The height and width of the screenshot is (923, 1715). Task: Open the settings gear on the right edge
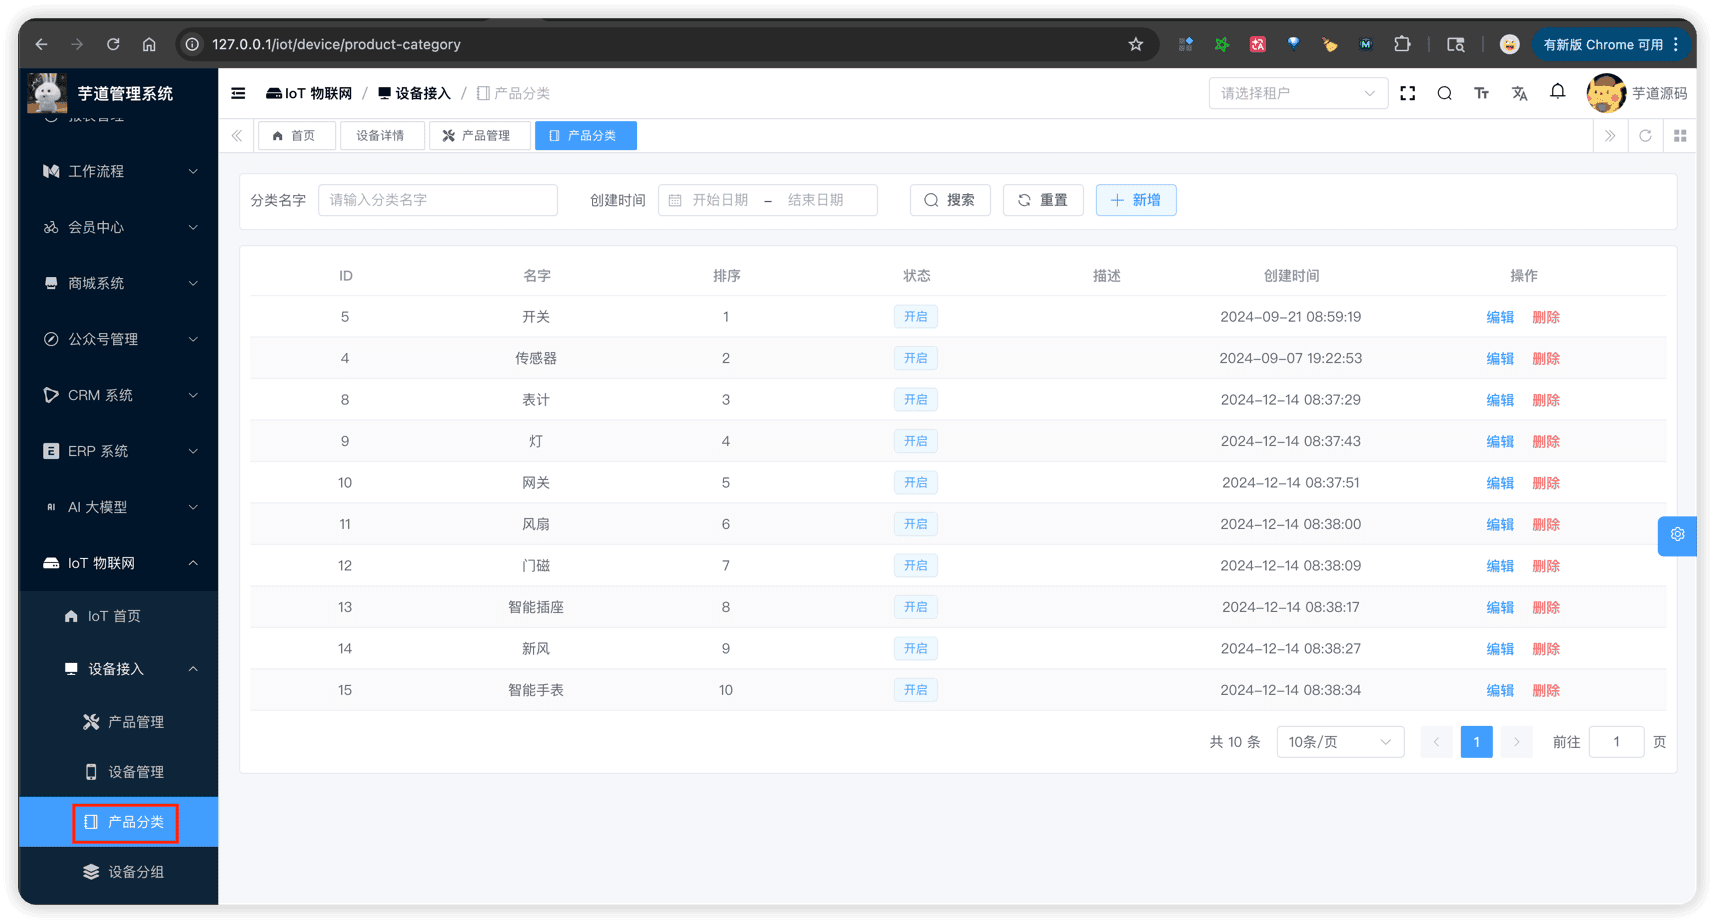coord(1677,535)
